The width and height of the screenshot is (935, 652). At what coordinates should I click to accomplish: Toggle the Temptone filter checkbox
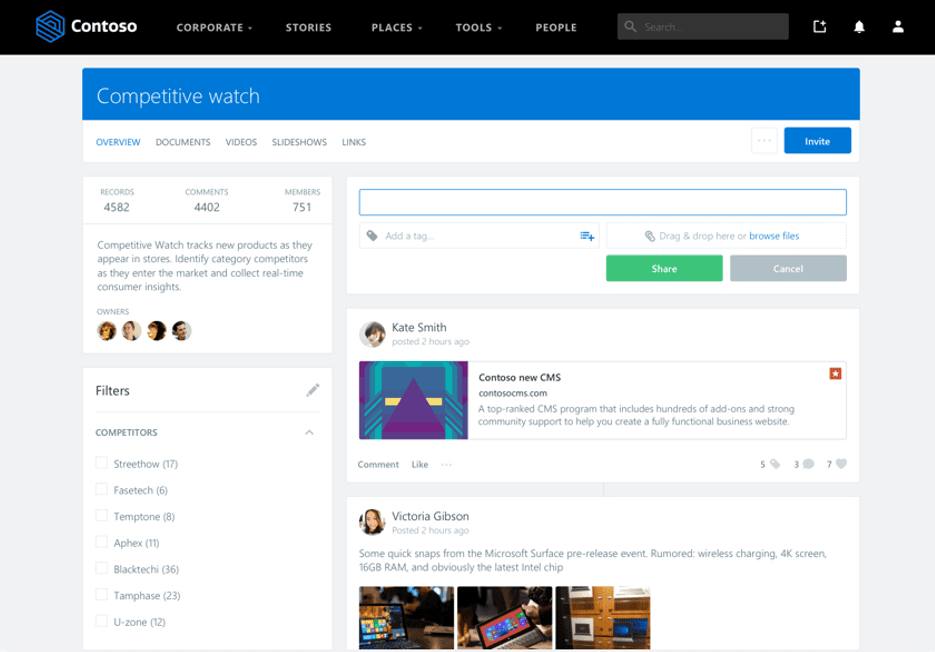[101, 516]
